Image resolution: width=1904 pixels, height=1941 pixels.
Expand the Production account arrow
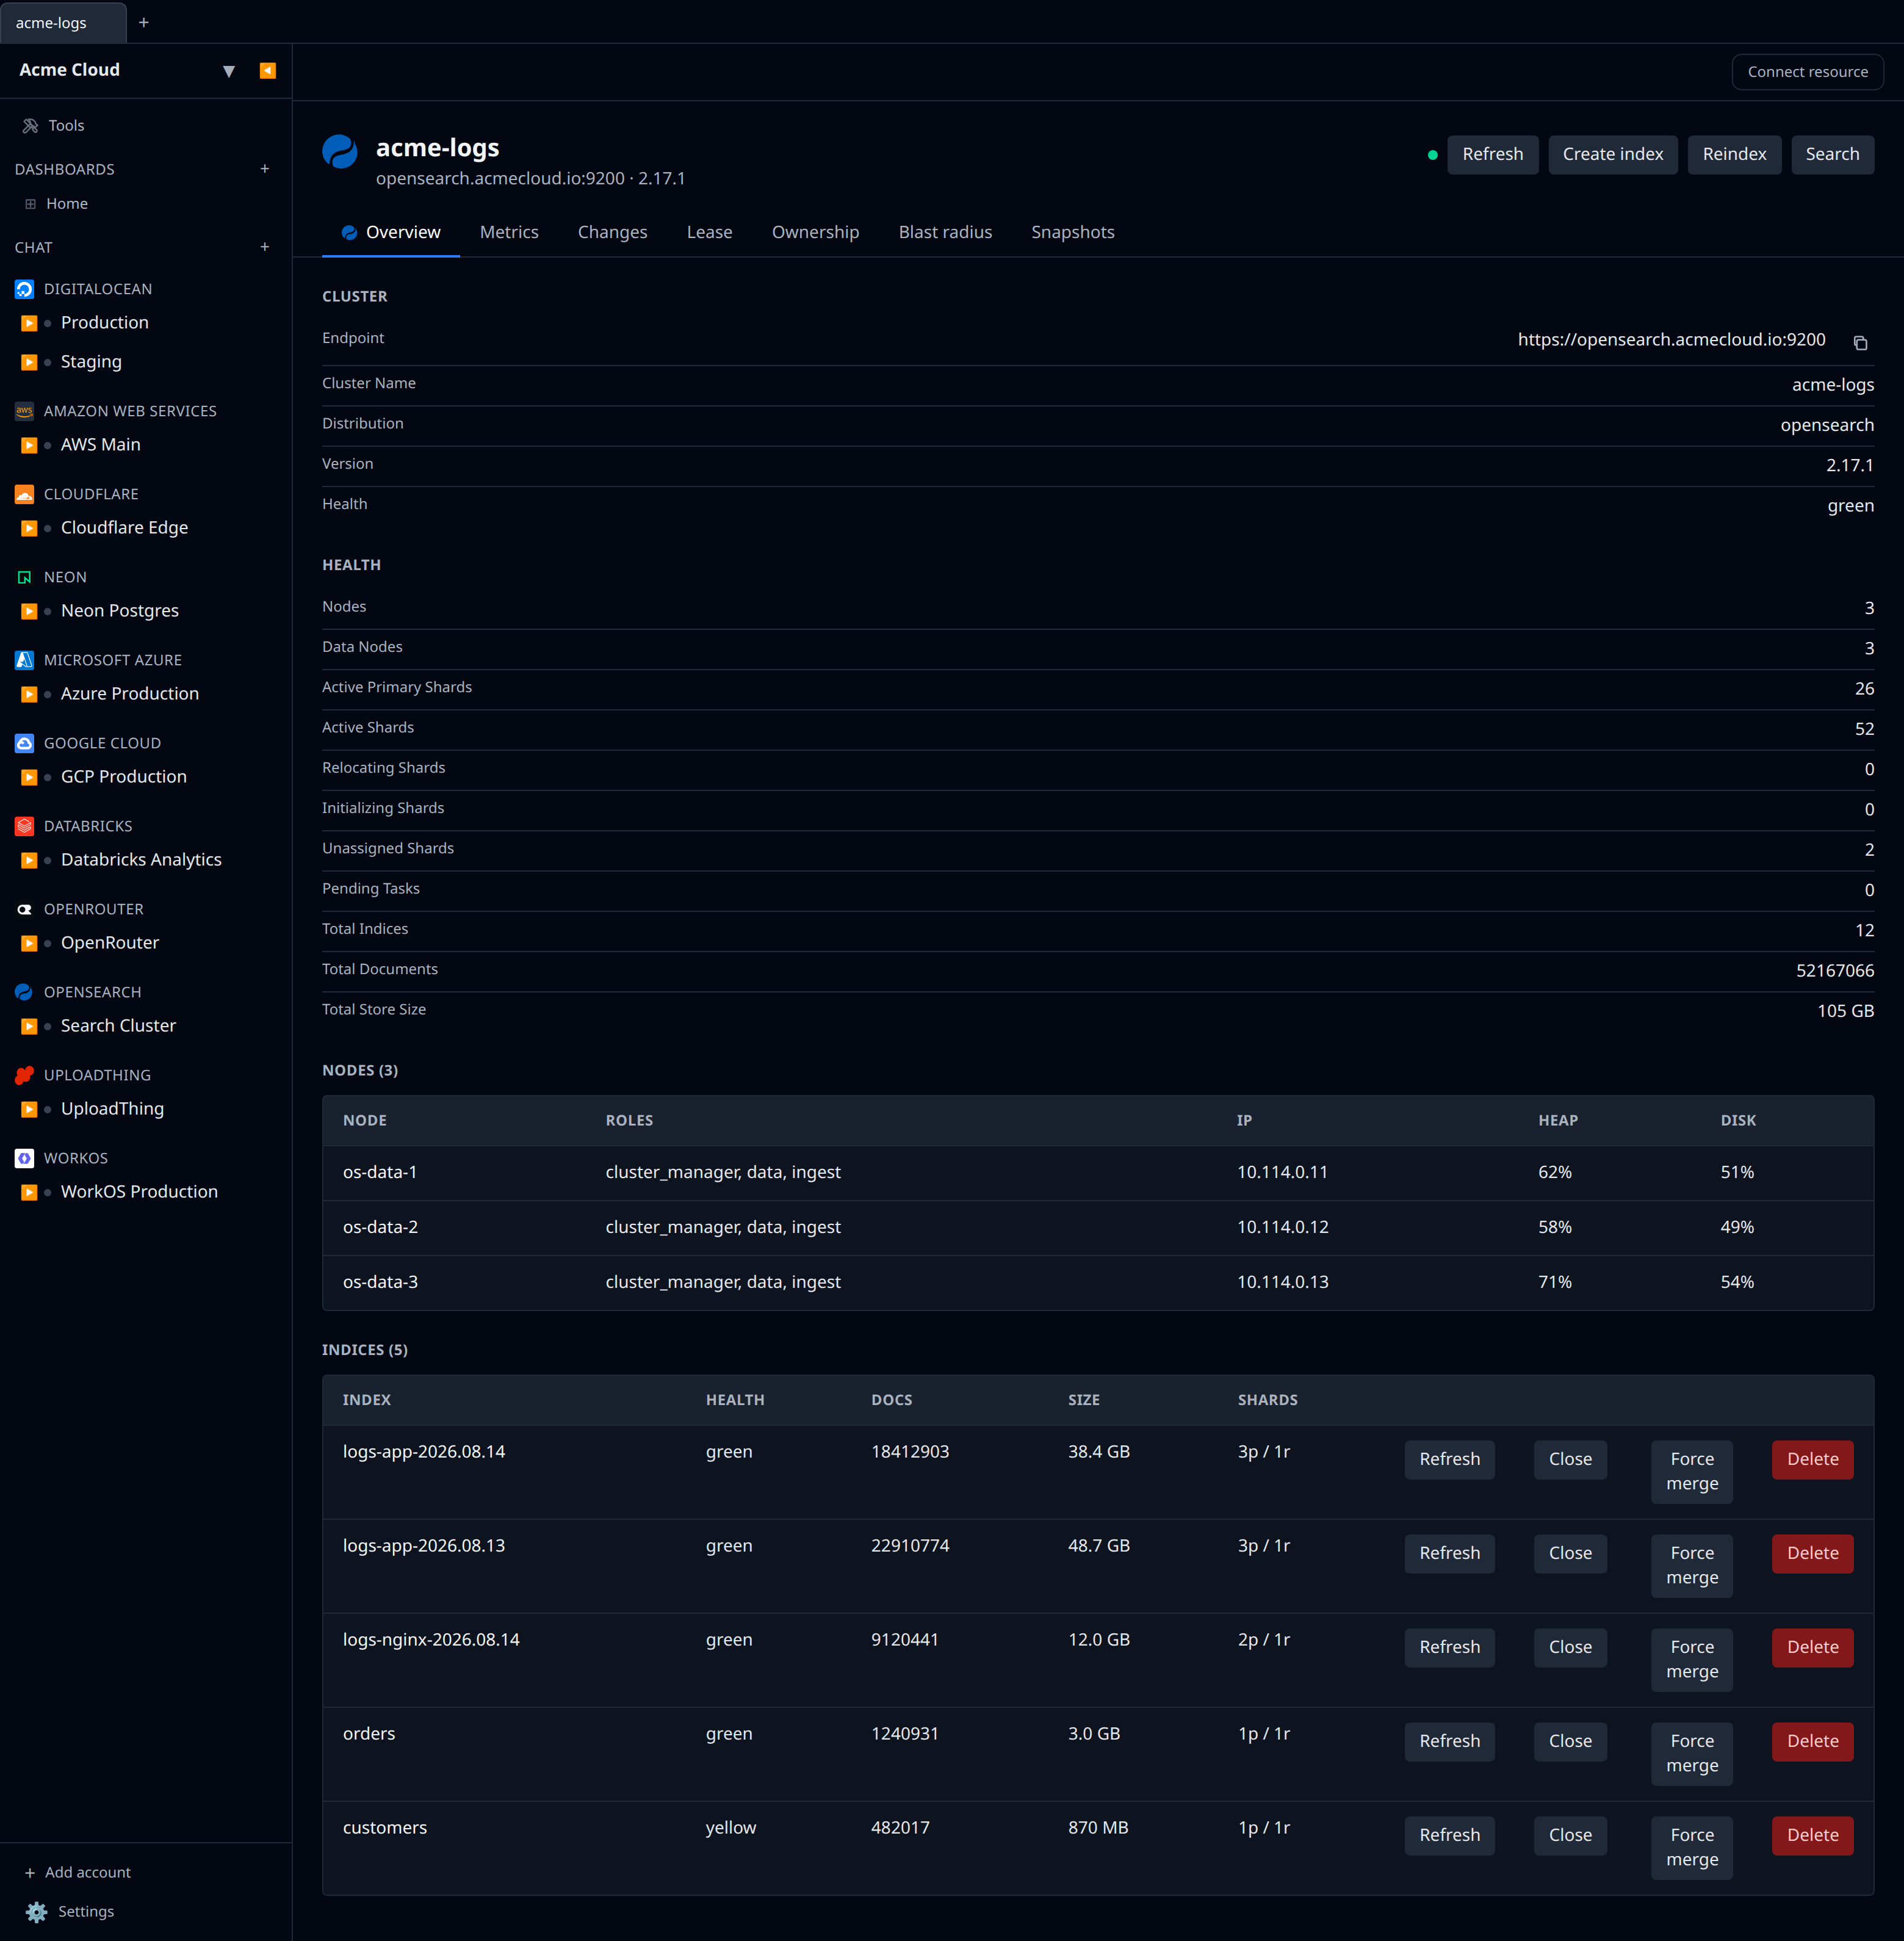pyautogui.click(x=29, y=323)
